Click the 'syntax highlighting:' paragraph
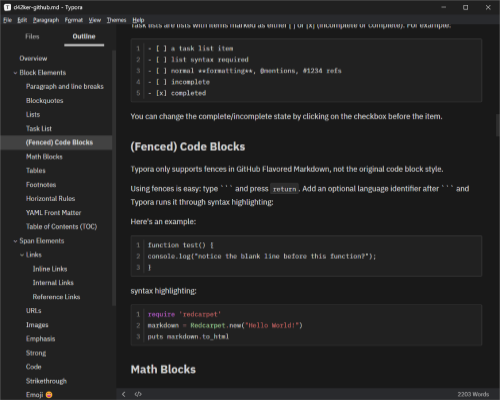Image resolution: width=500 pixels, height=400 pixels. coord(163,291)
